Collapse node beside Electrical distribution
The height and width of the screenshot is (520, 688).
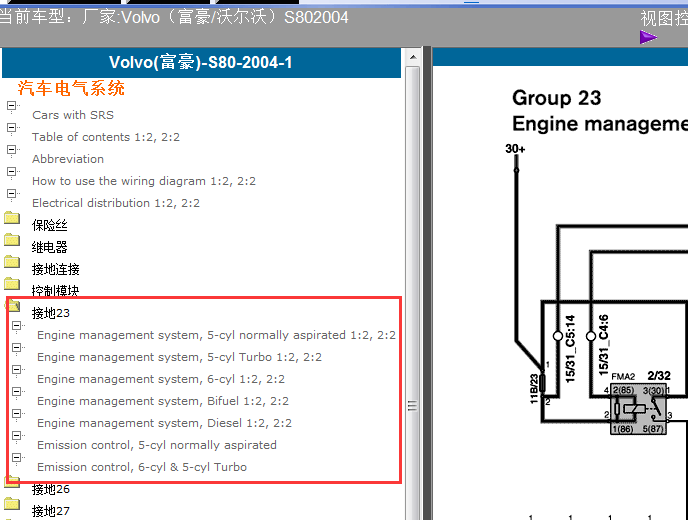(11, 194)
